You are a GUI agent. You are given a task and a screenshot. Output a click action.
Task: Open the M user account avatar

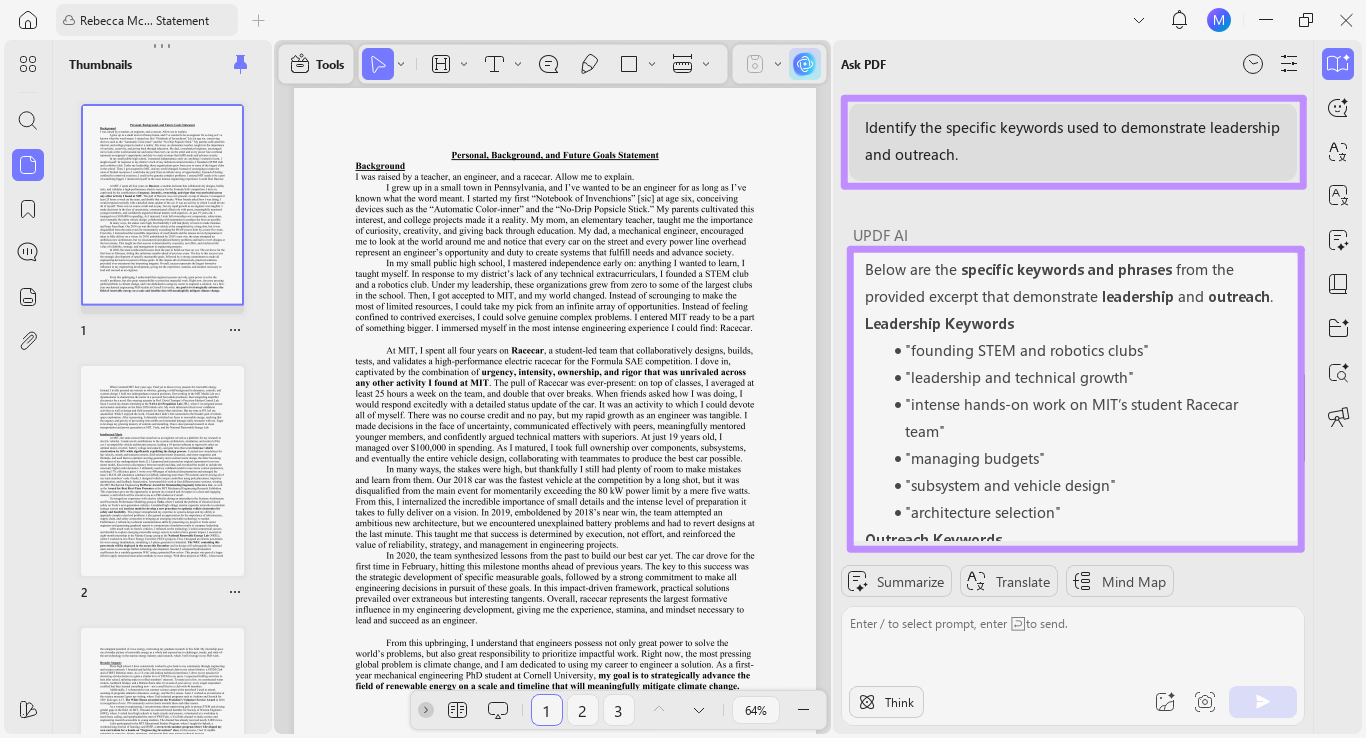pyautogui.click(x=1218, y=20)
